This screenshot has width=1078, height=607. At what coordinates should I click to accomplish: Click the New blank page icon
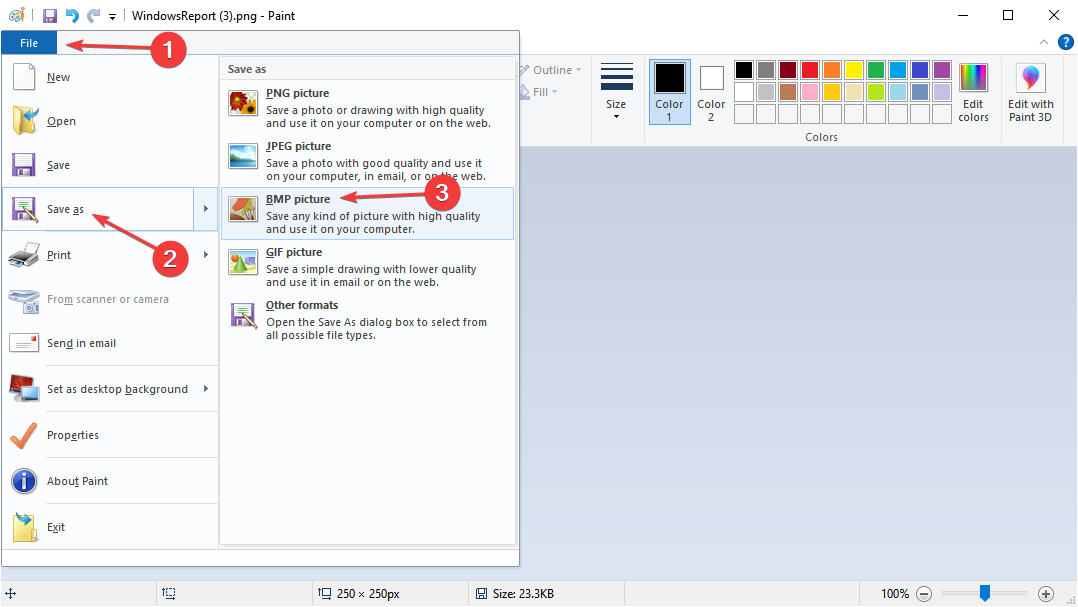click(x=24, y=77)
